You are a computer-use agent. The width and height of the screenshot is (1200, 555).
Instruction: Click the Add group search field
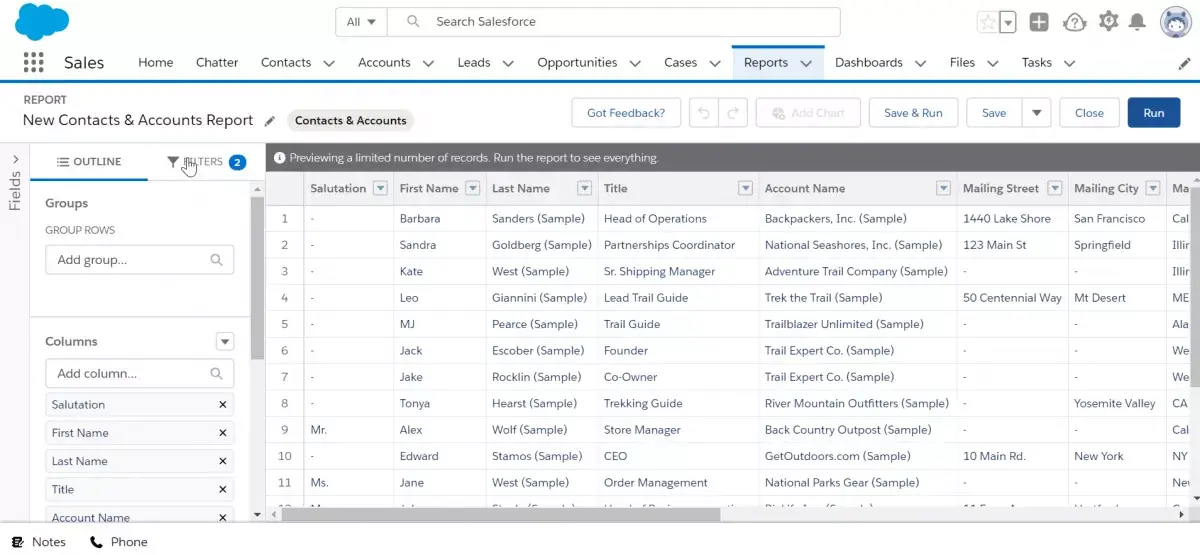pos(139,260)
